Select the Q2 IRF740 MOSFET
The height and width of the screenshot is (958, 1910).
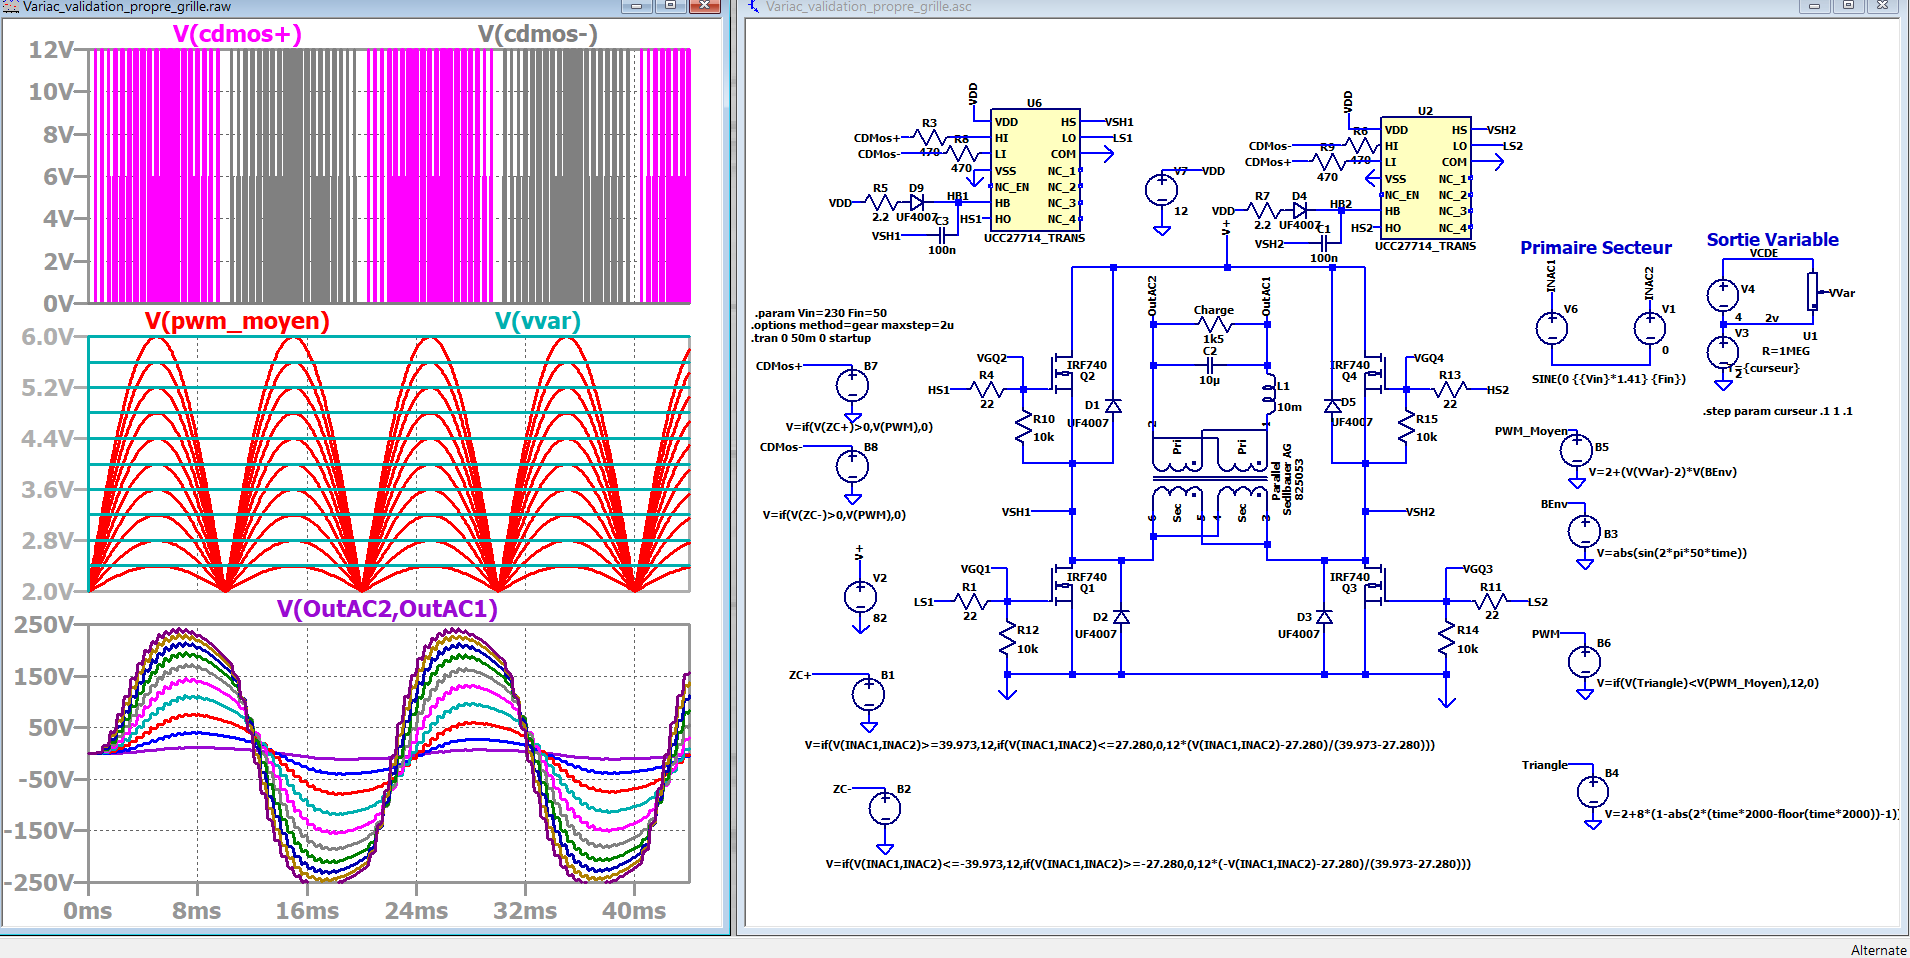pyautogui.click(x=1062, y=375)
